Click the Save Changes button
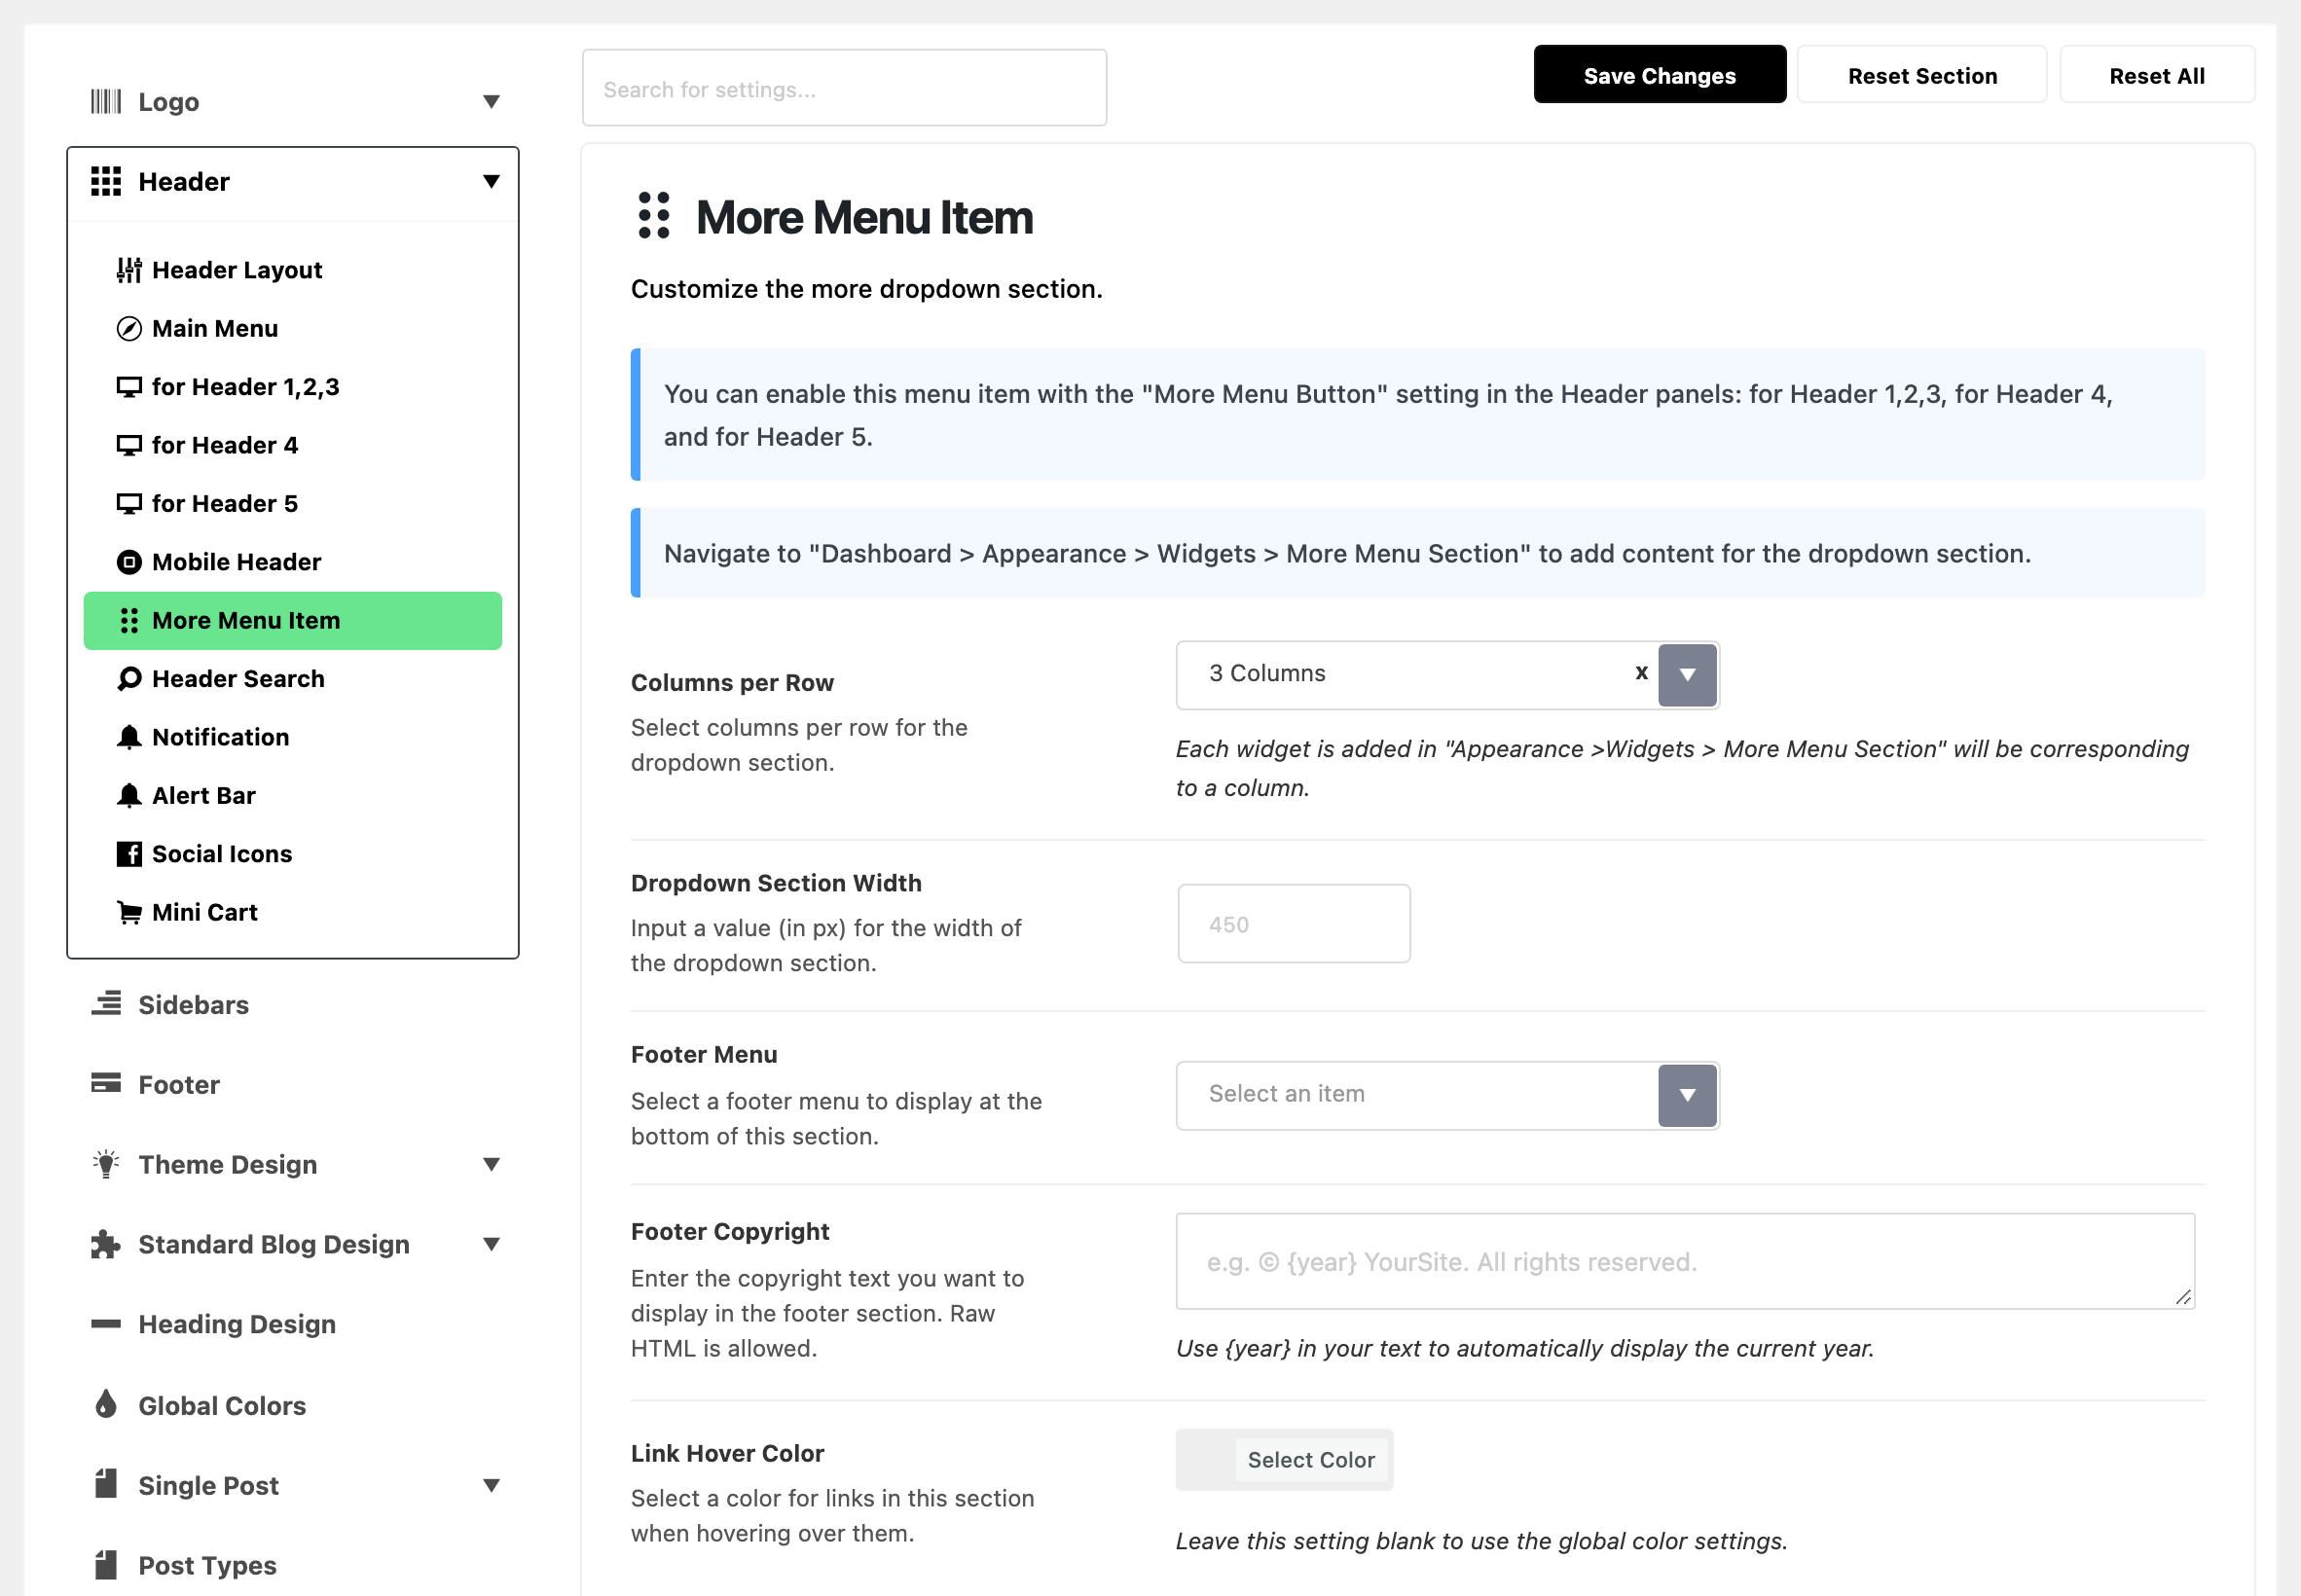Image resolution: width=2301 pixels, height=1596 pixels. coord(1660,75)
